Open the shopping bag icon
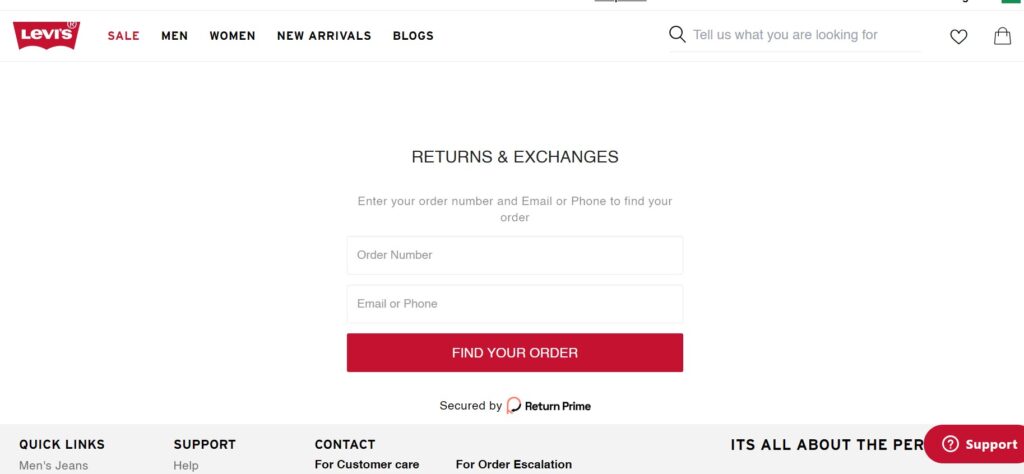1024x474 pixels. coord(1002,36)
